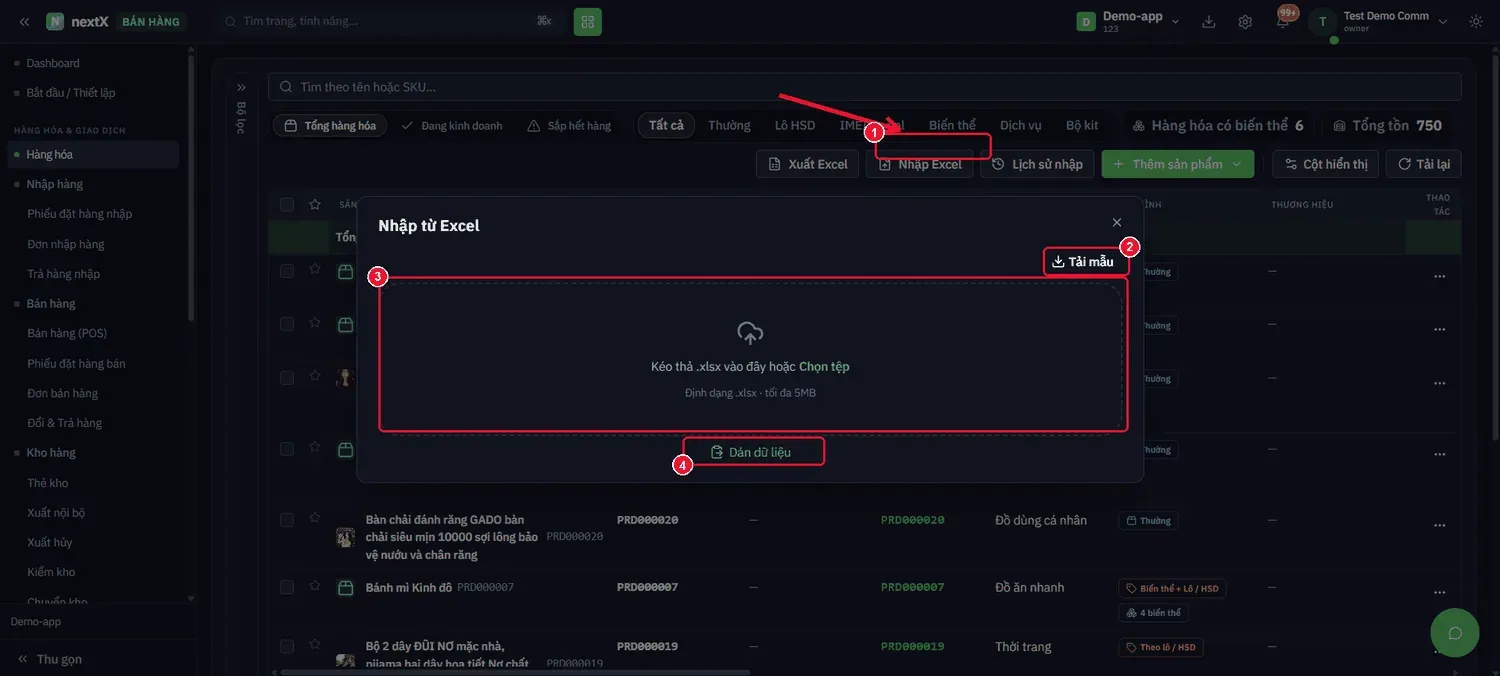
Task: Favorite the Bánh mì Kinh đô product star
Action: coord(315,587)
